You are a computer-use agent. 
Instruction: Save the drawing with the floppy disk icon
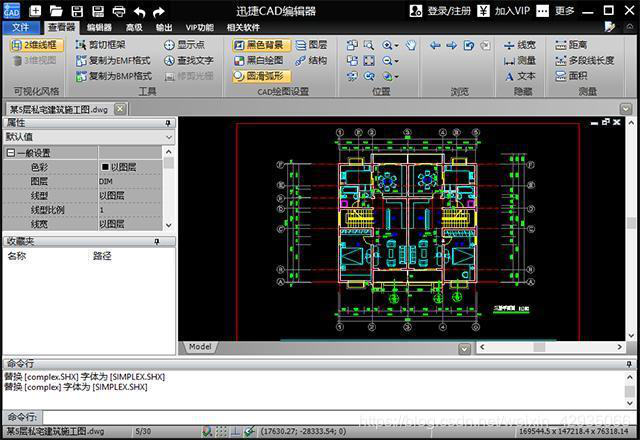(x=77, y=11)
